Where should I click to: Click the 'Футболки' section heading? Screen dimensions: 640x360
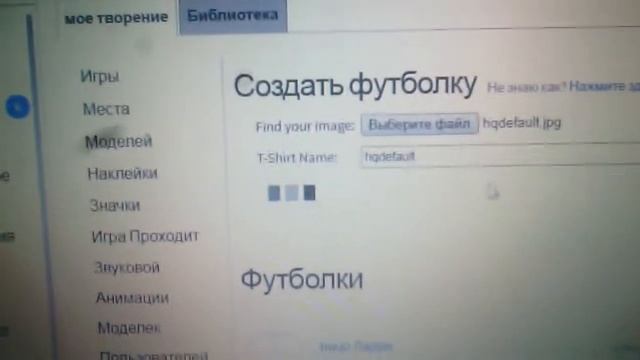302,280
